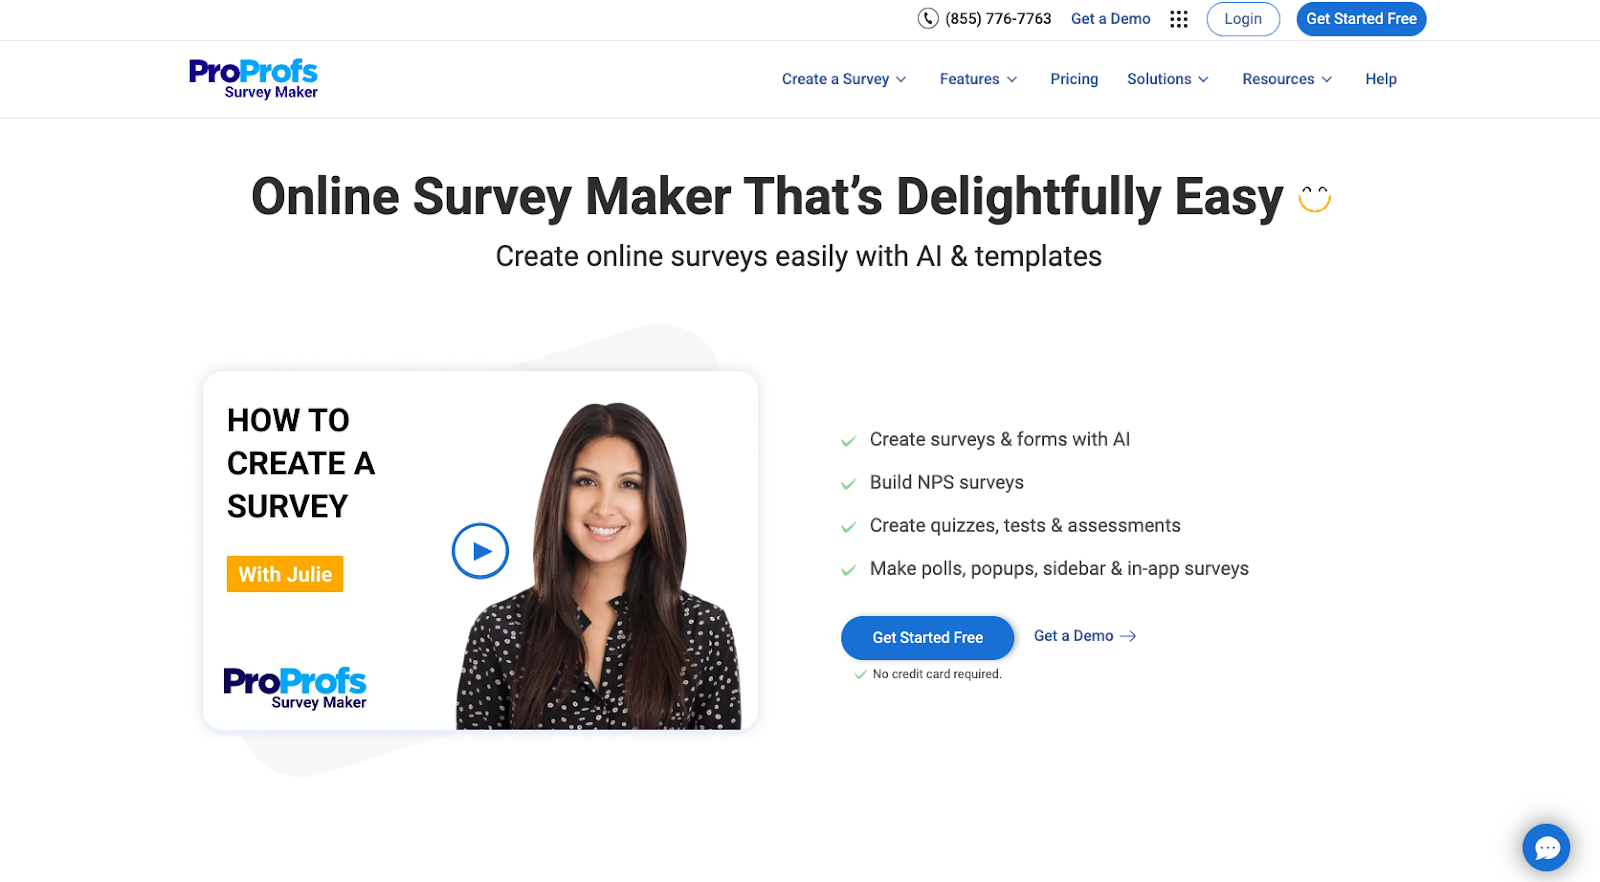This screenshot has height=882, width=1600.
Task: Click Get Started Free in the top bar
Action: 1361,19
